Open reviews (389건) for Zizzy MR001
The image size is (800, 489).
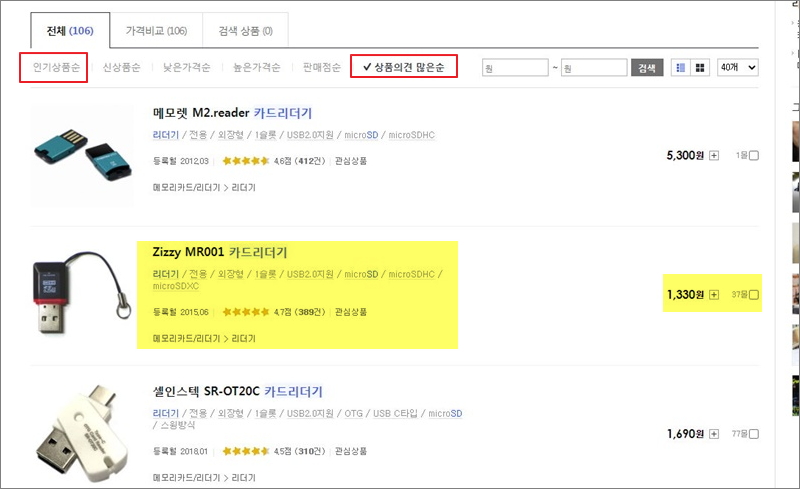[x=310, y=312]
